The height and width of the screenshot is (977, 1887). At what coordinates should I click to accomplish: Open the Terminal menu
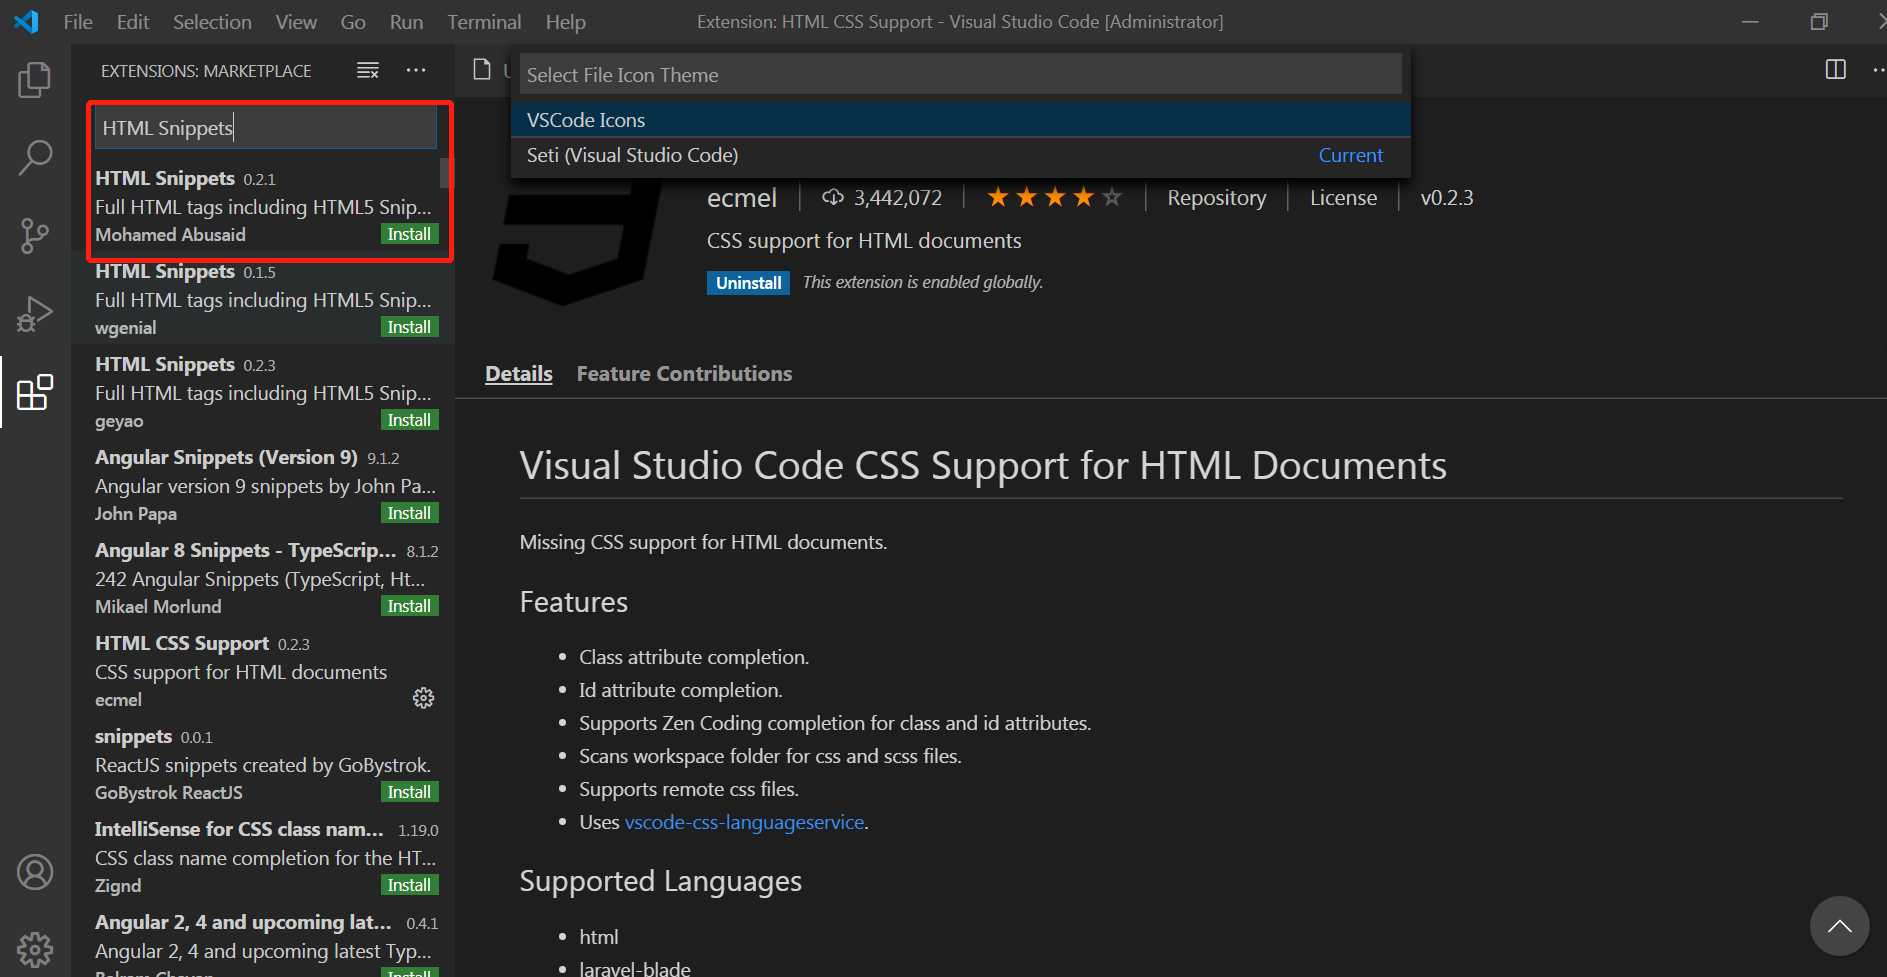click(x=484, y=22)
